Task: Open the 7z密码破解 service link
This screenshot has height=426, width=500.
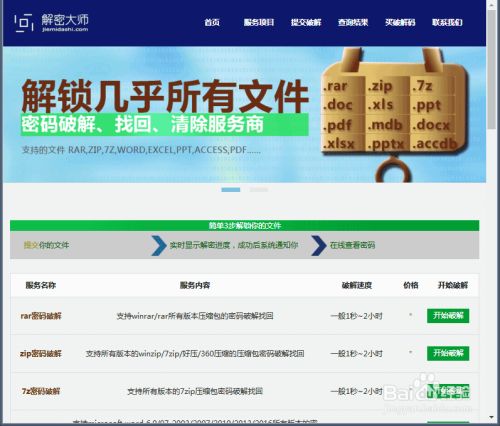Action: point(41,391)
